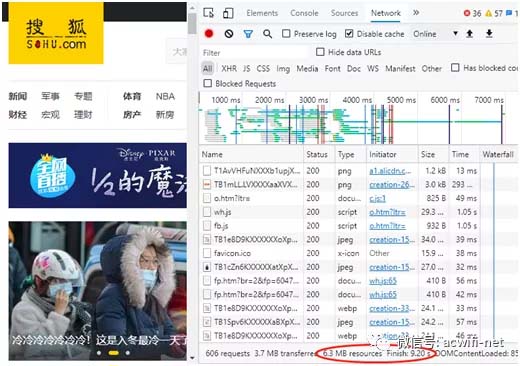Click the page vertical scrollbar thumb

[x=192, y=24]
